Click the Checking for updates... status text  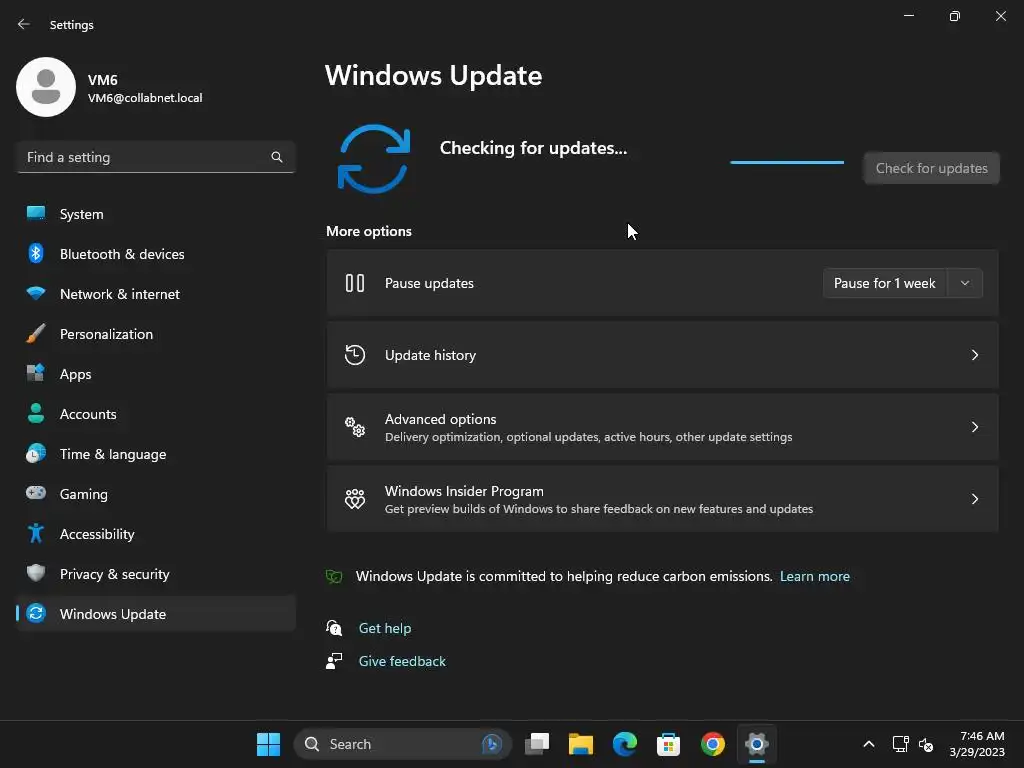click(x=533, y=148)
